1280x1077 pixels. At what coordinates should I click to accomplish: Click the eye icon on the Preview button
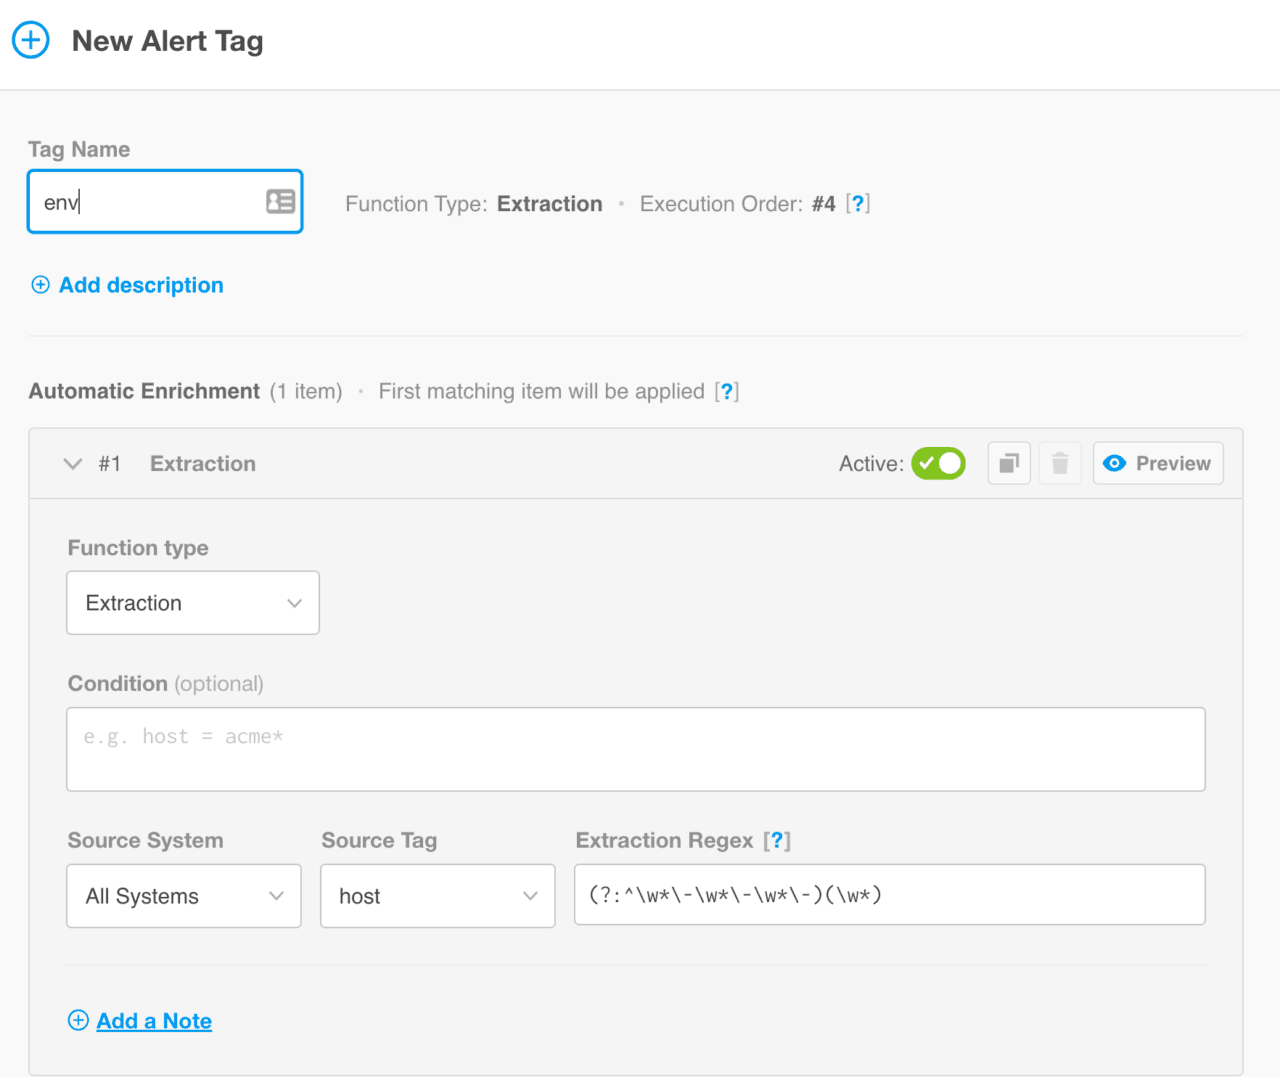click(1114, 463)
